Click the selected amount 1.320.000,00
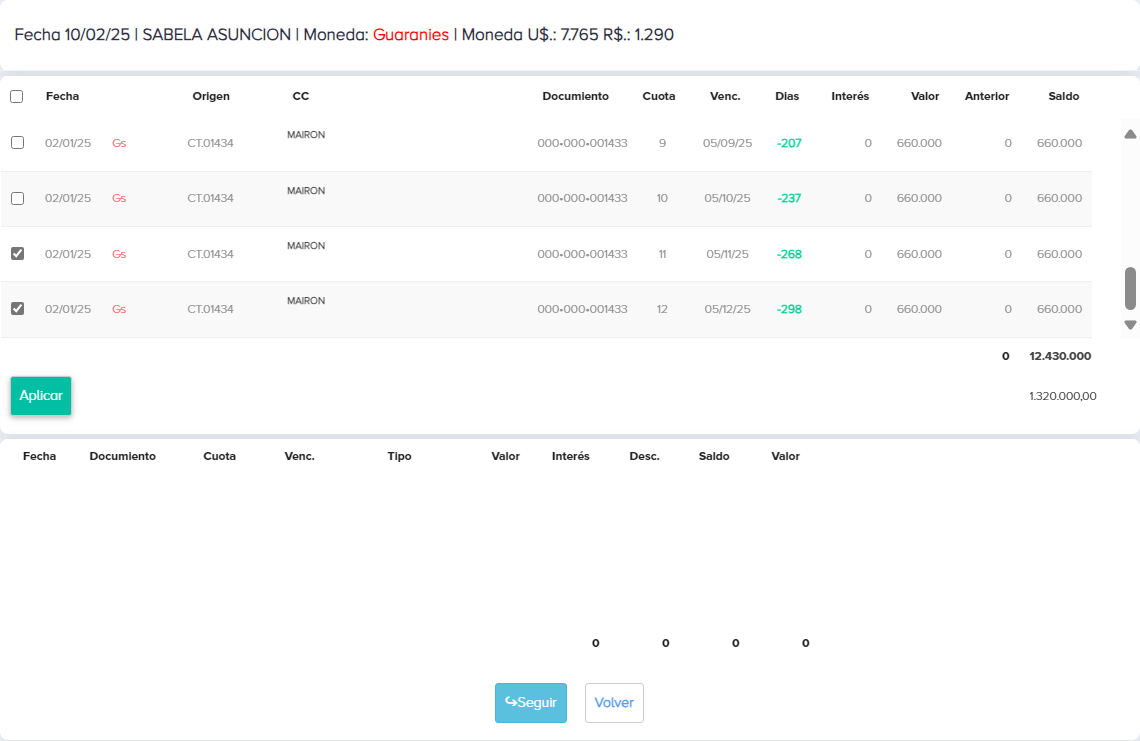This screenshot has width=1140, height=741. pyautogui.click(x=1062, y=396)
